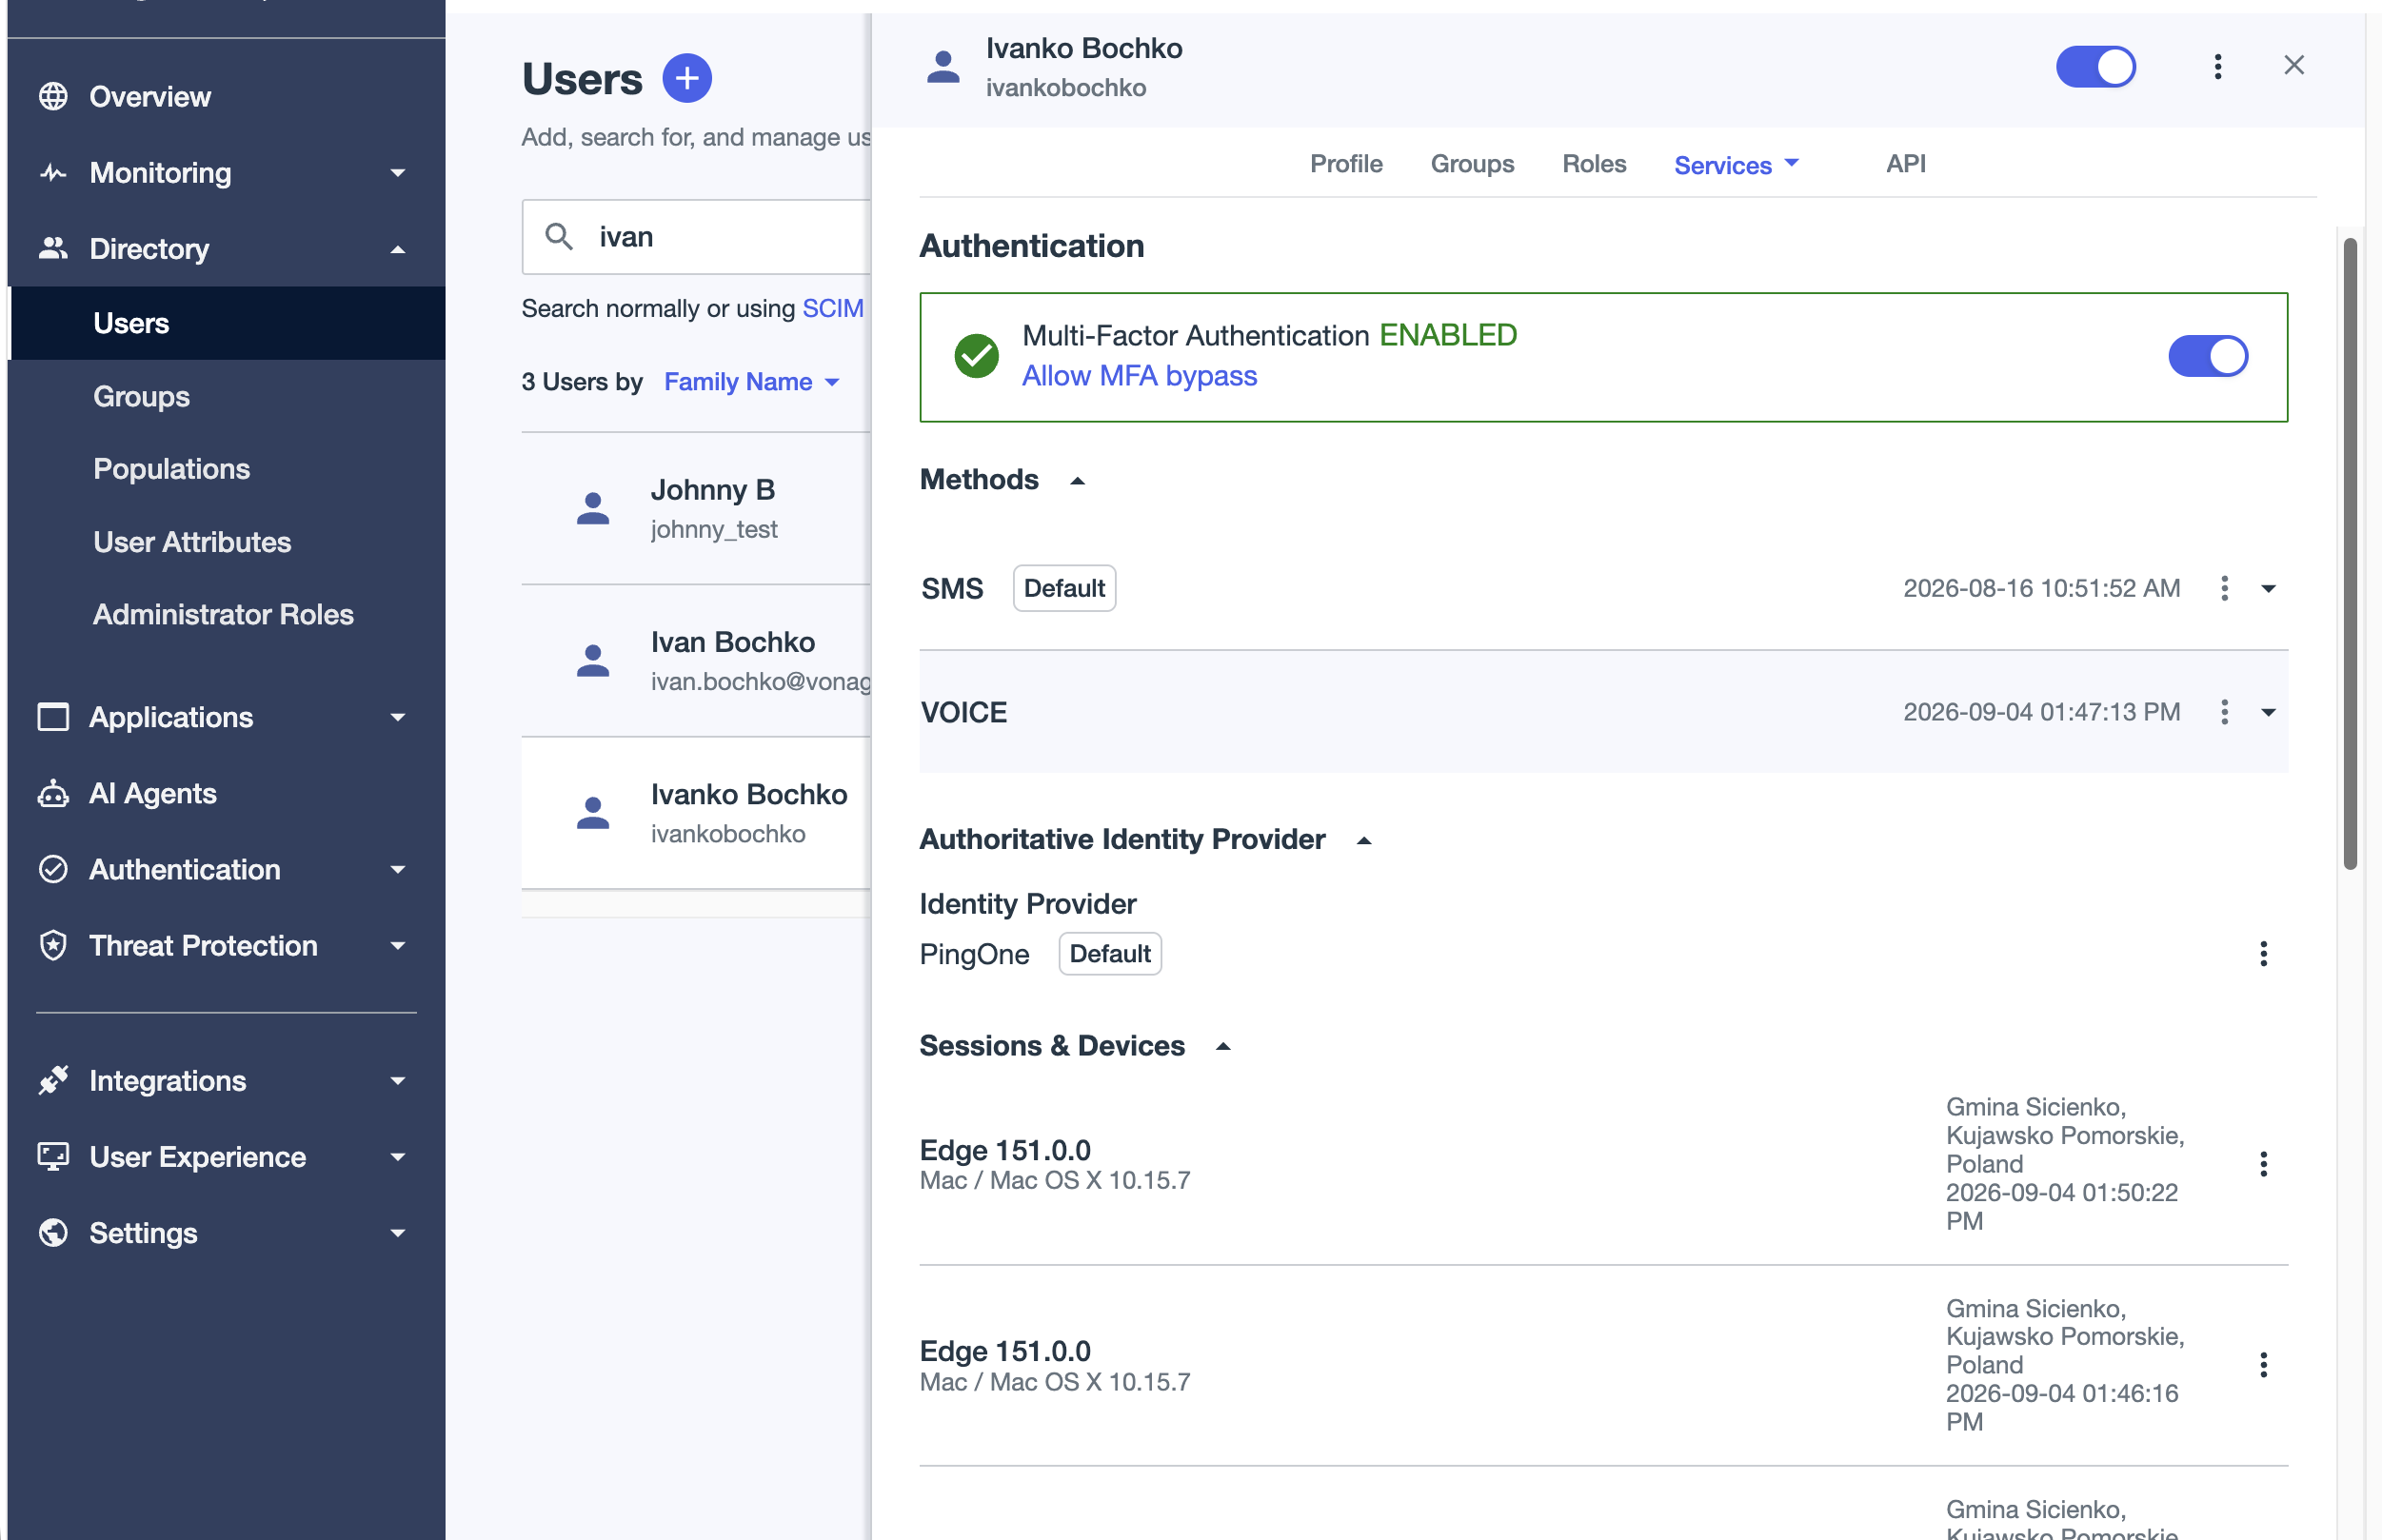Open the API tab
Image resolution: width=2382 pixels, height=1540 pixels.
pyautogui.click(x=1905, y=164)
